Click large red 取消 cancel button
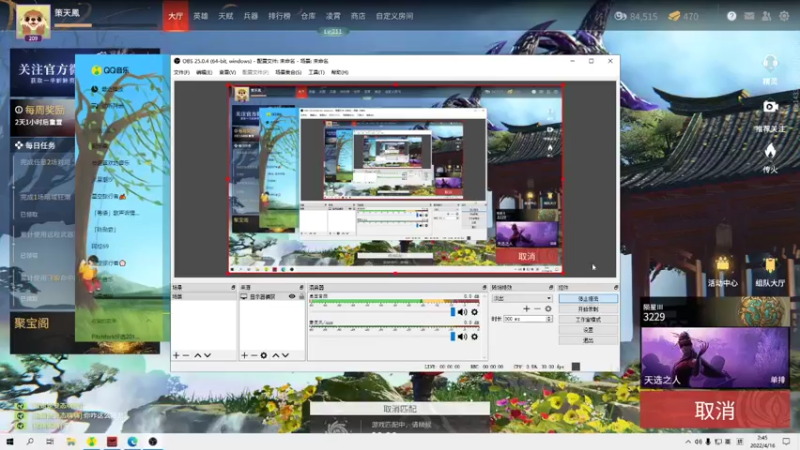This screenshot has height=450, width=800. tap(715, 410)
